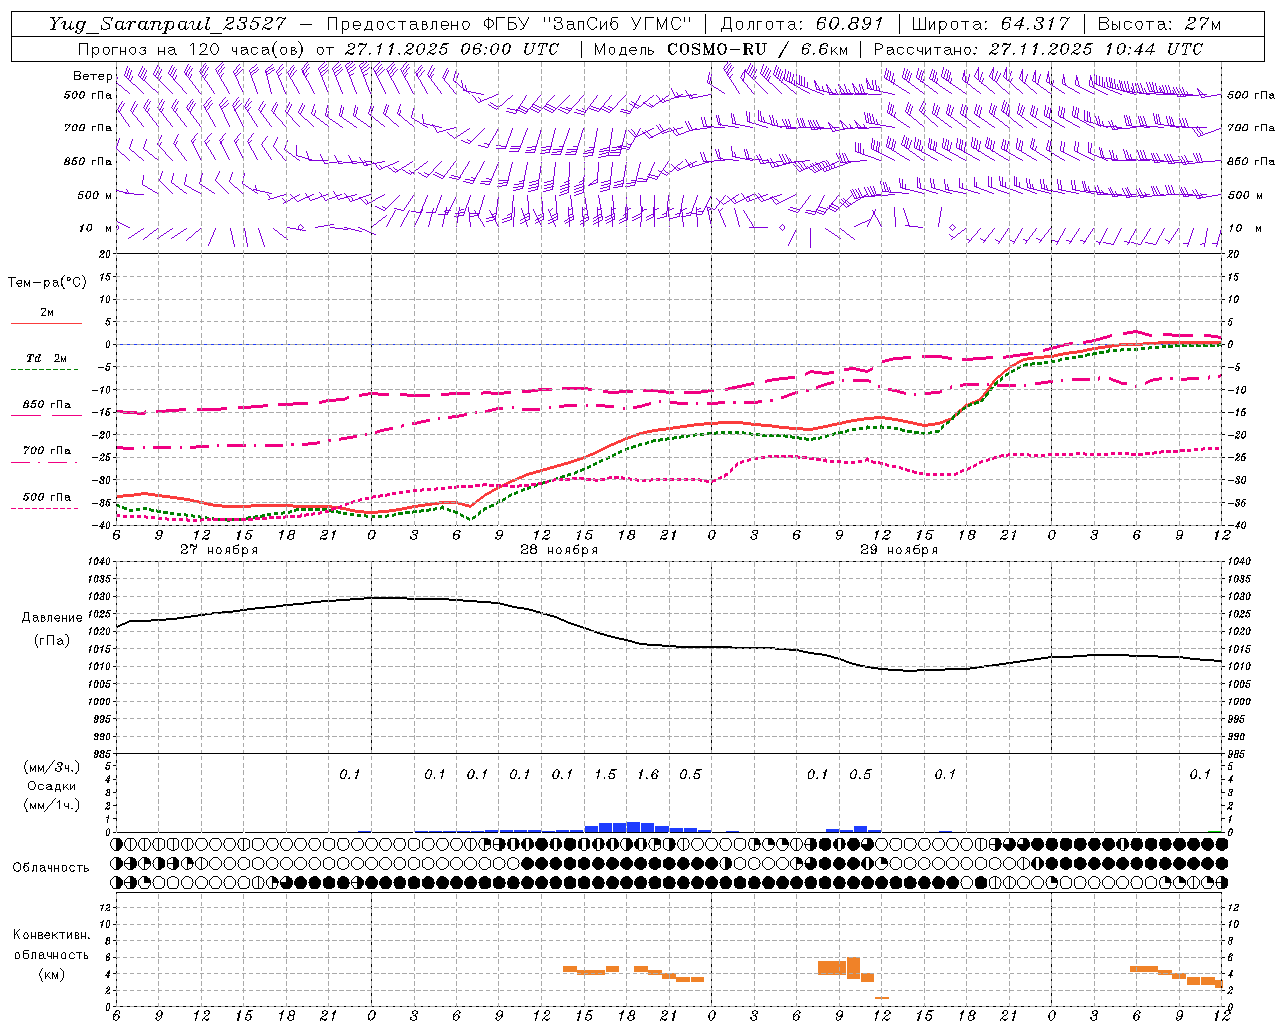Click the Ветер panel label
Image resolution: width=1280 pixels, height=1024 pixels.
[x=93, y=76]
